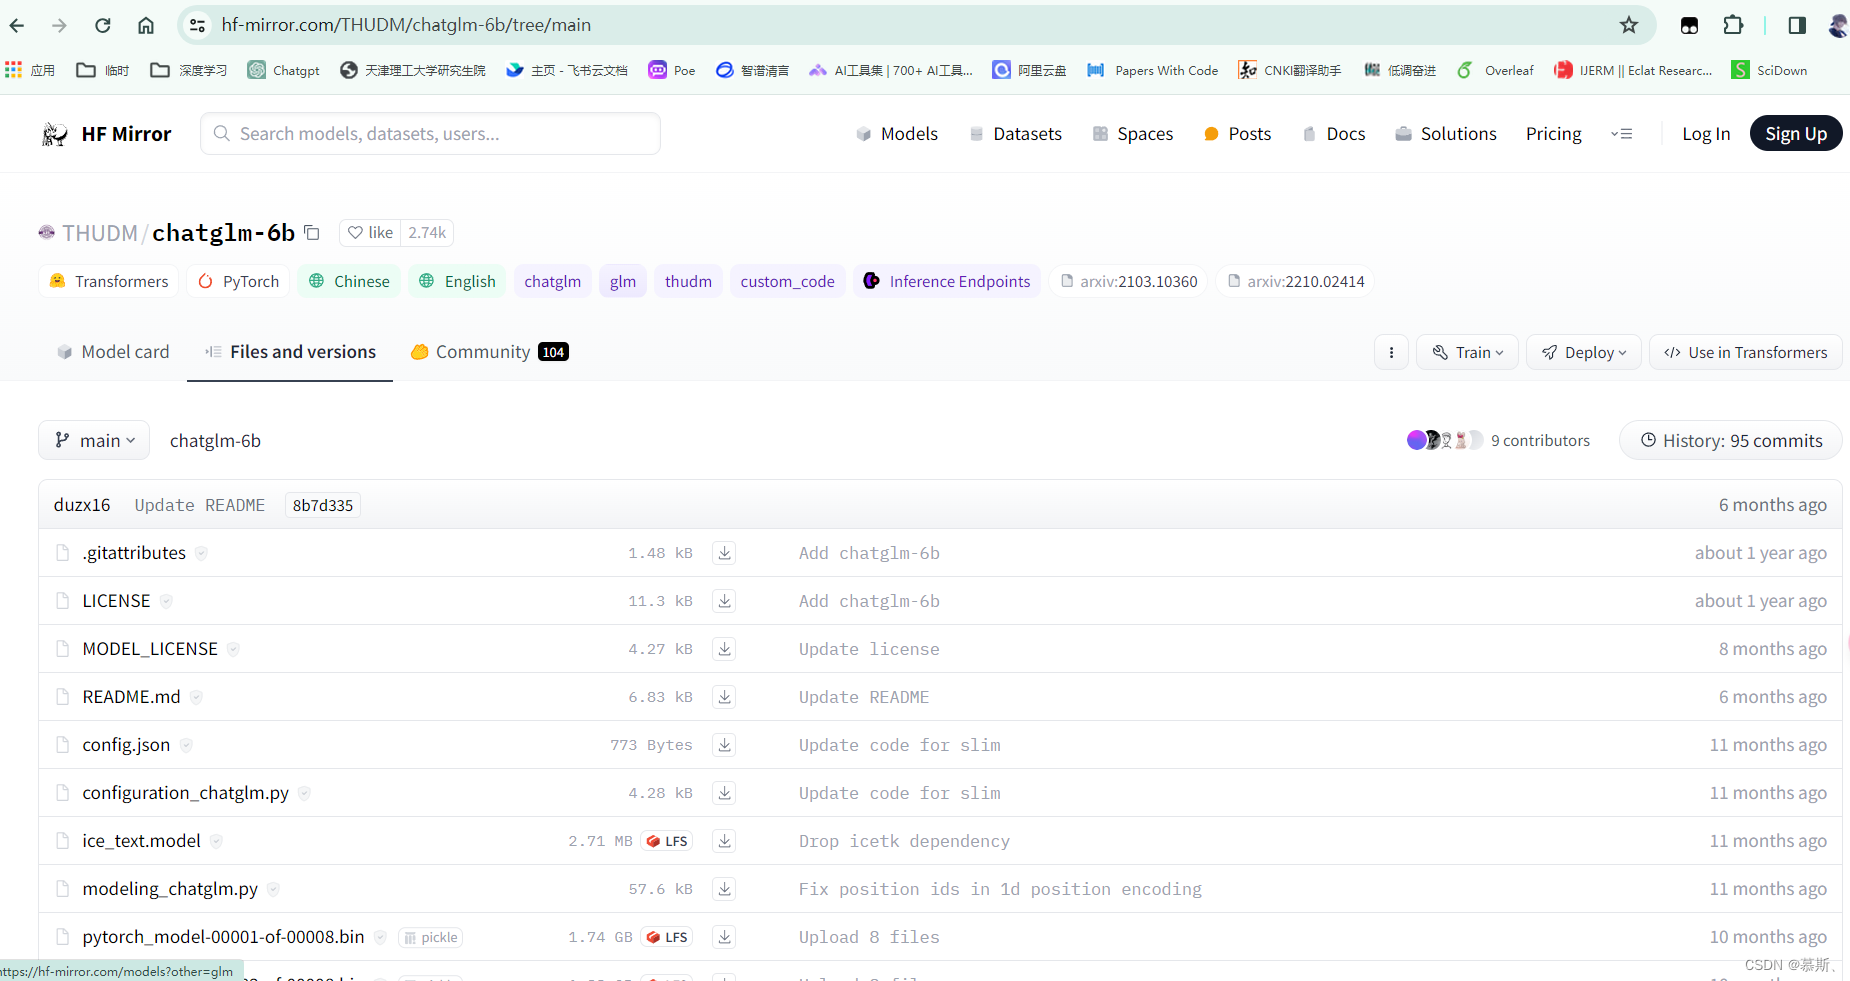Download the MODEL_LICENSE file
The width and height of the screenshot is (1850, 981).
pos(724,649)
